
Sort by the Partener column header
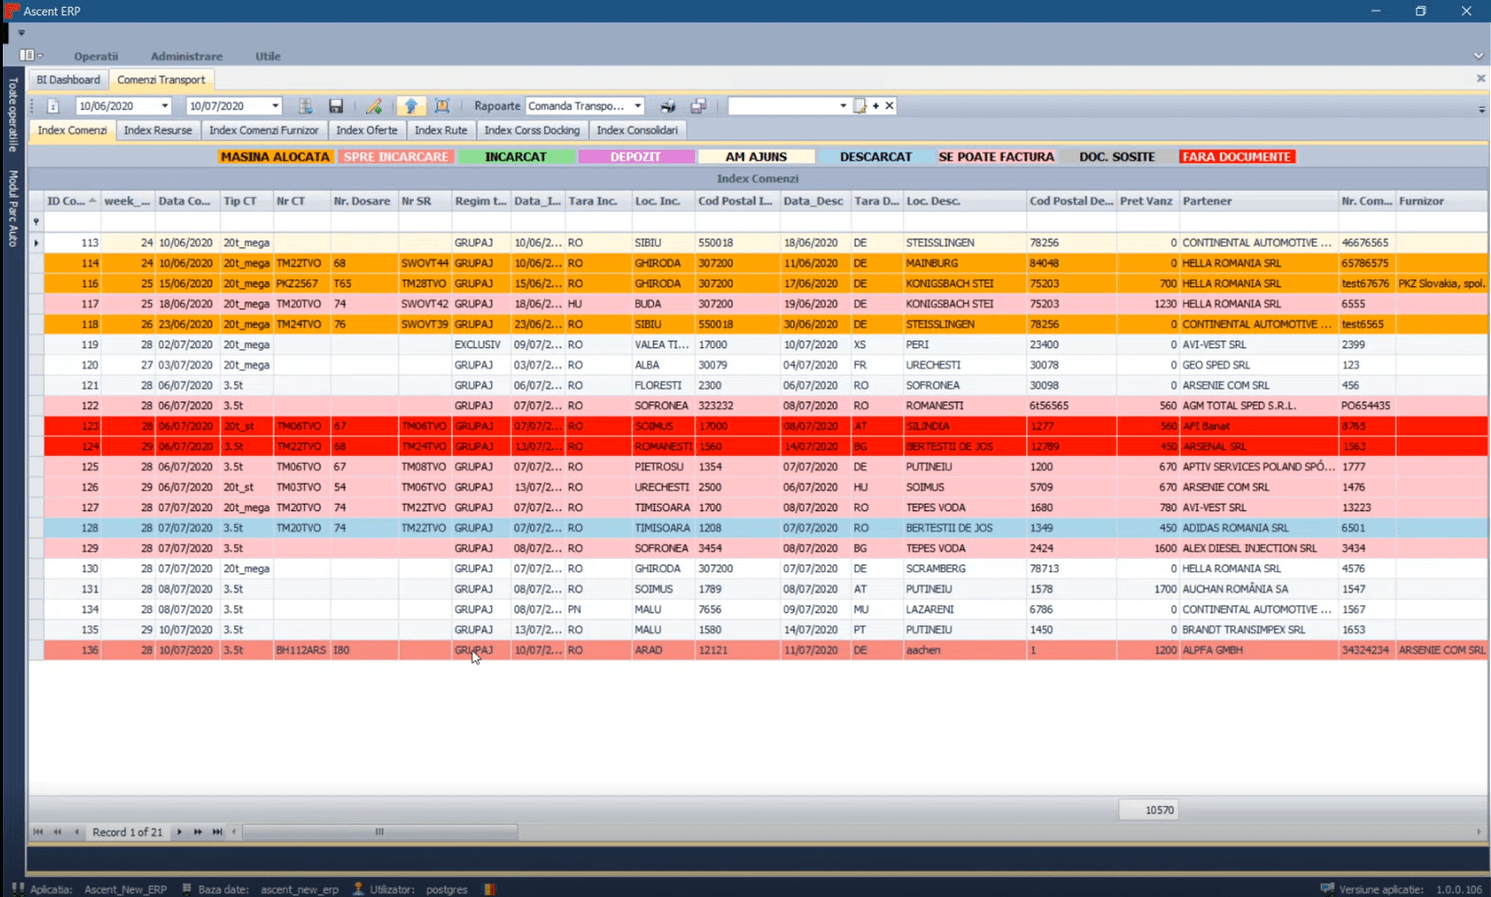pyautogui.click(x=1258, y=201)
